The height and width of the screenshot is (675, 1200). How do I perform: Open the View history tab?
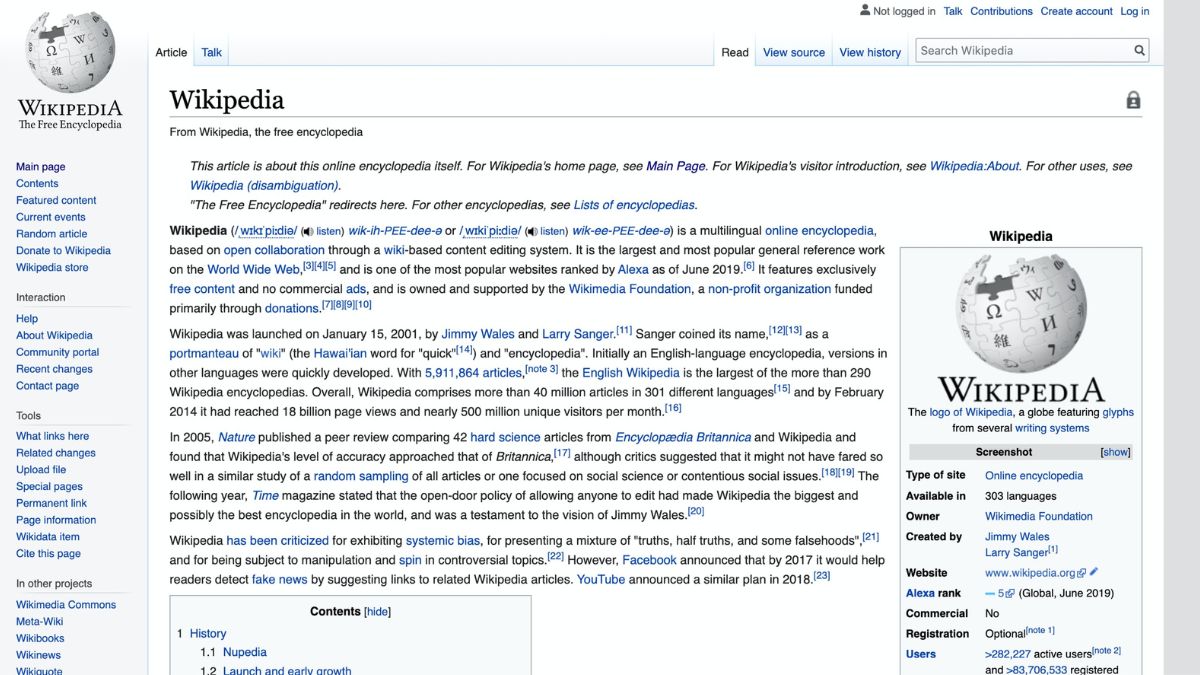click(870, 52)
